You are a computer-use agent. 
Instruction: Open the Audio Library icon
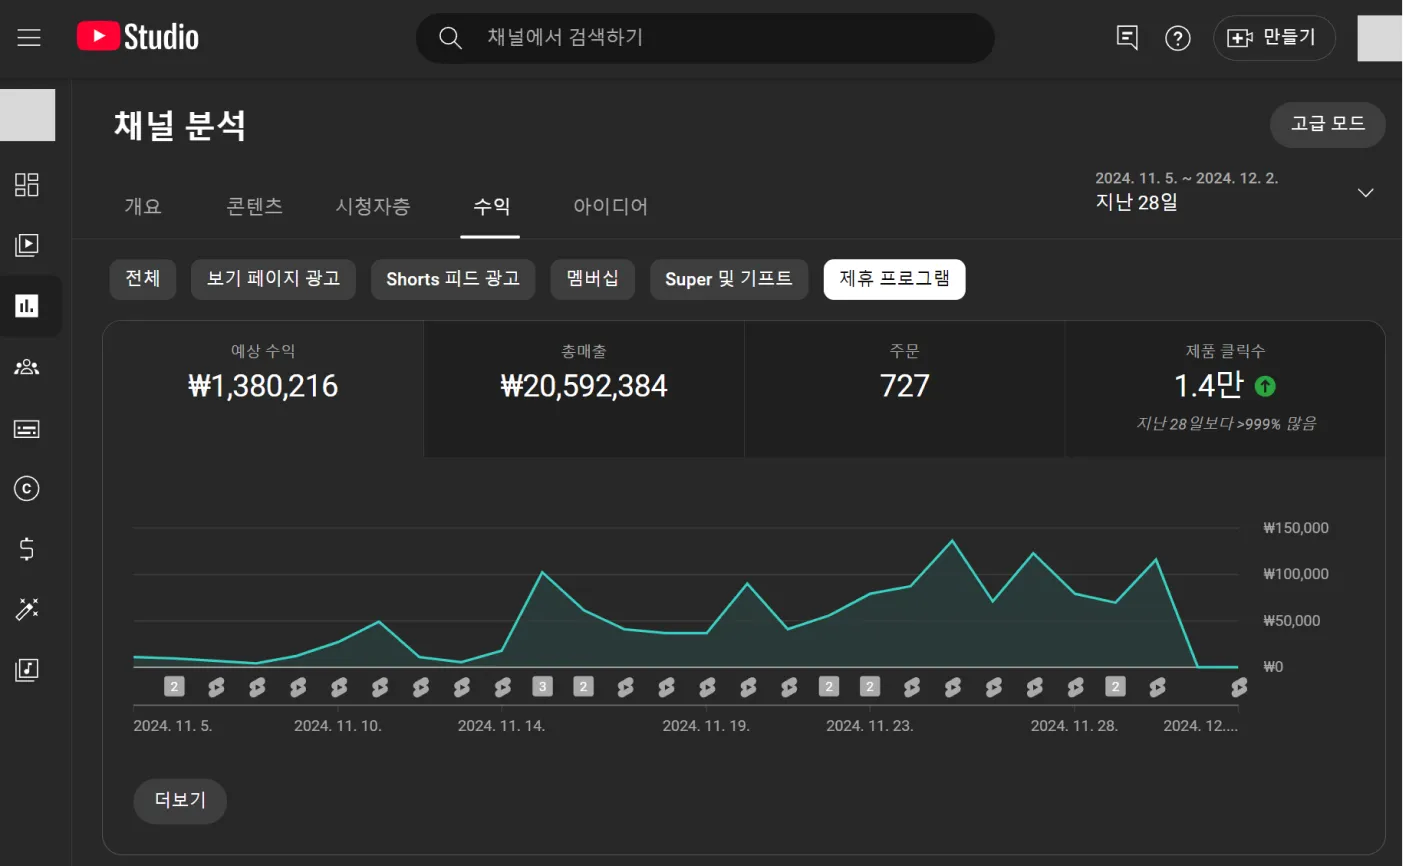(x=27, y=670)
